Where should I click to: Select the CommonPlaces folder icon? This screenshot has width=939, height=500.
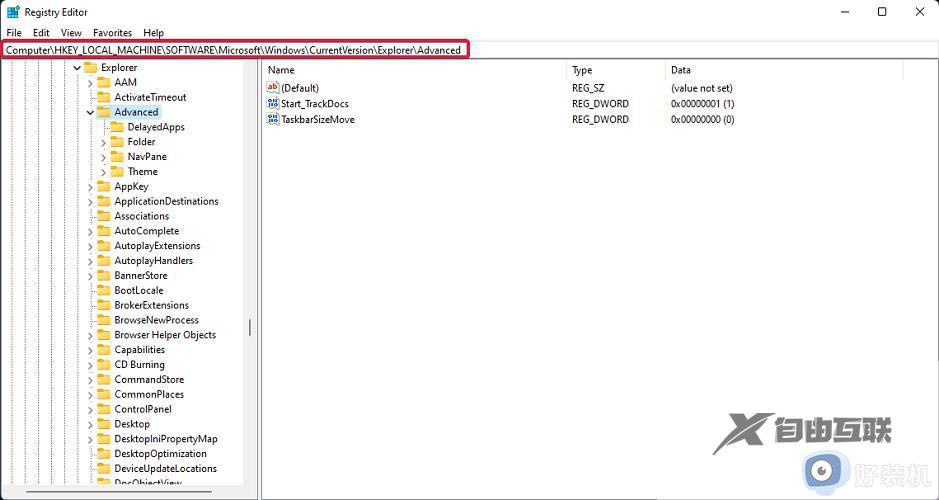point(104,395)
